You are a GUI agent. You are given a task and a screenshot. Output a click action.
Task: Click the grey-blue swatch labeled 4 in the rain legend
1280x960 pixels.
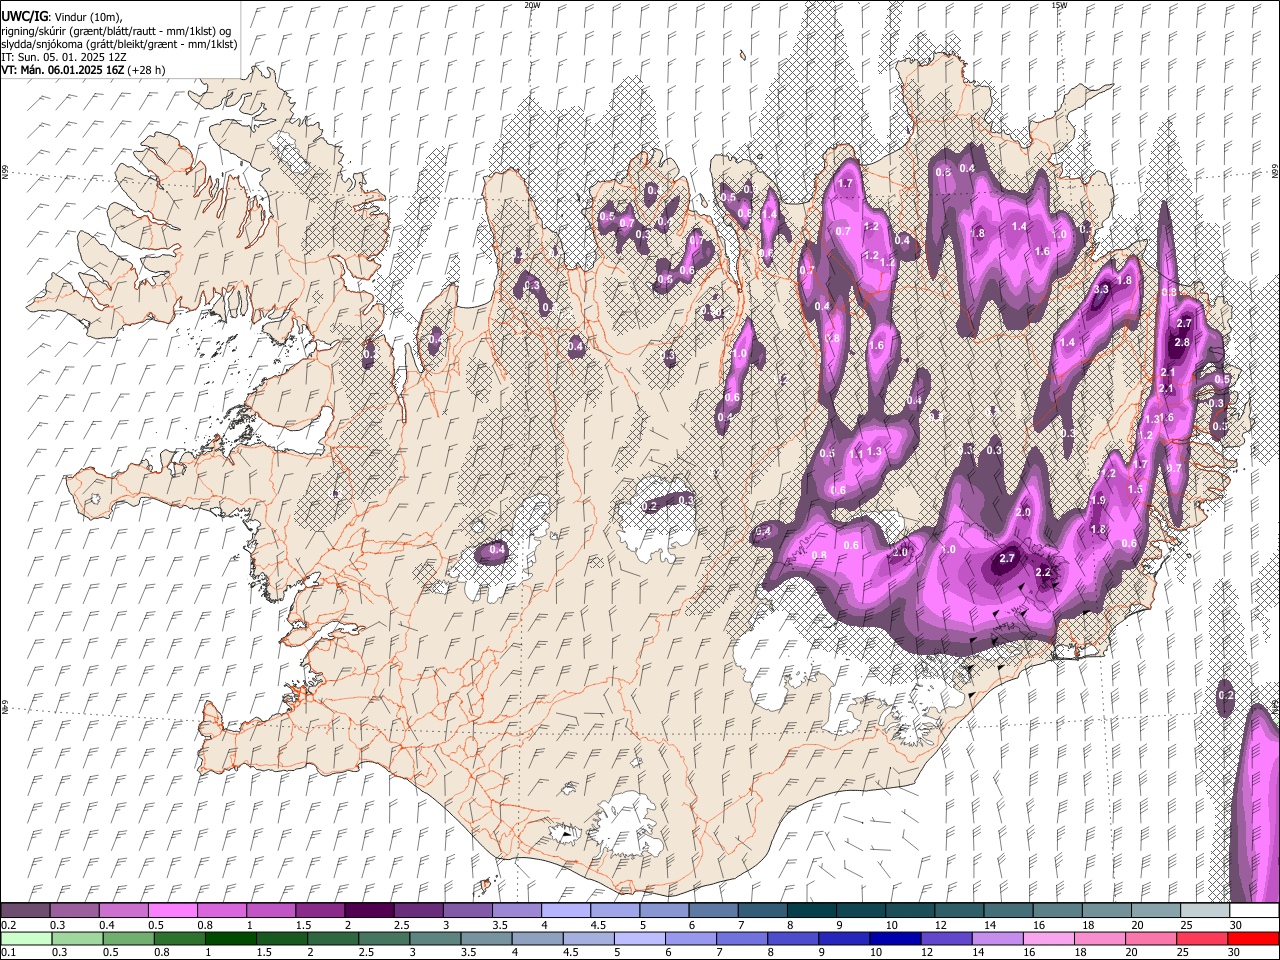point(538,938)
